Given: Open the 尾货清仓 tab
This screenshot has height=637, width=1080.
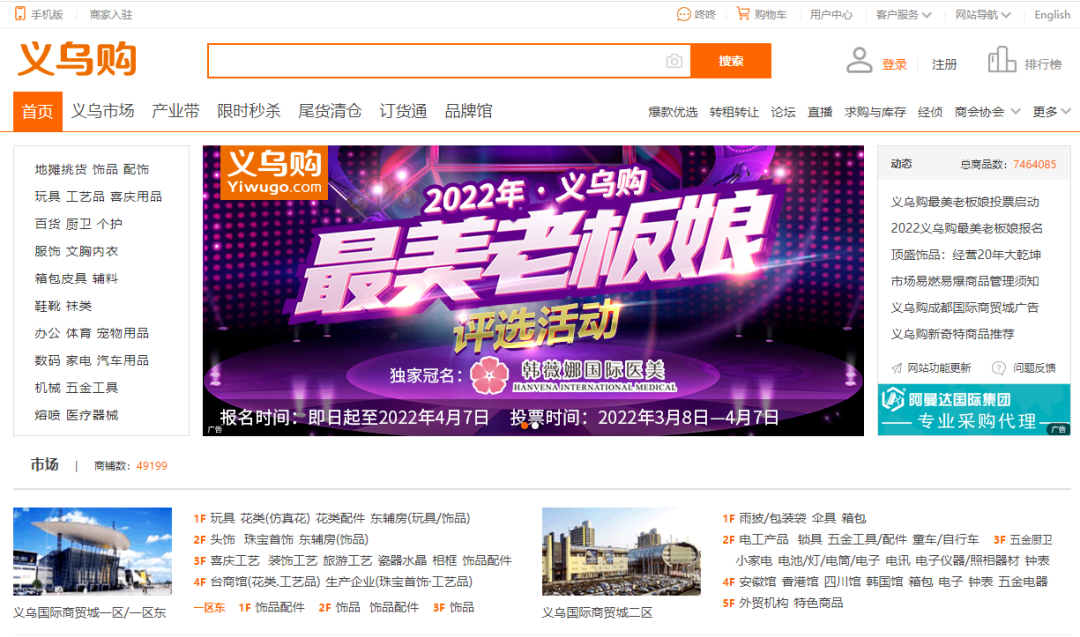Looking at the screenshot, I should point(330,111).
